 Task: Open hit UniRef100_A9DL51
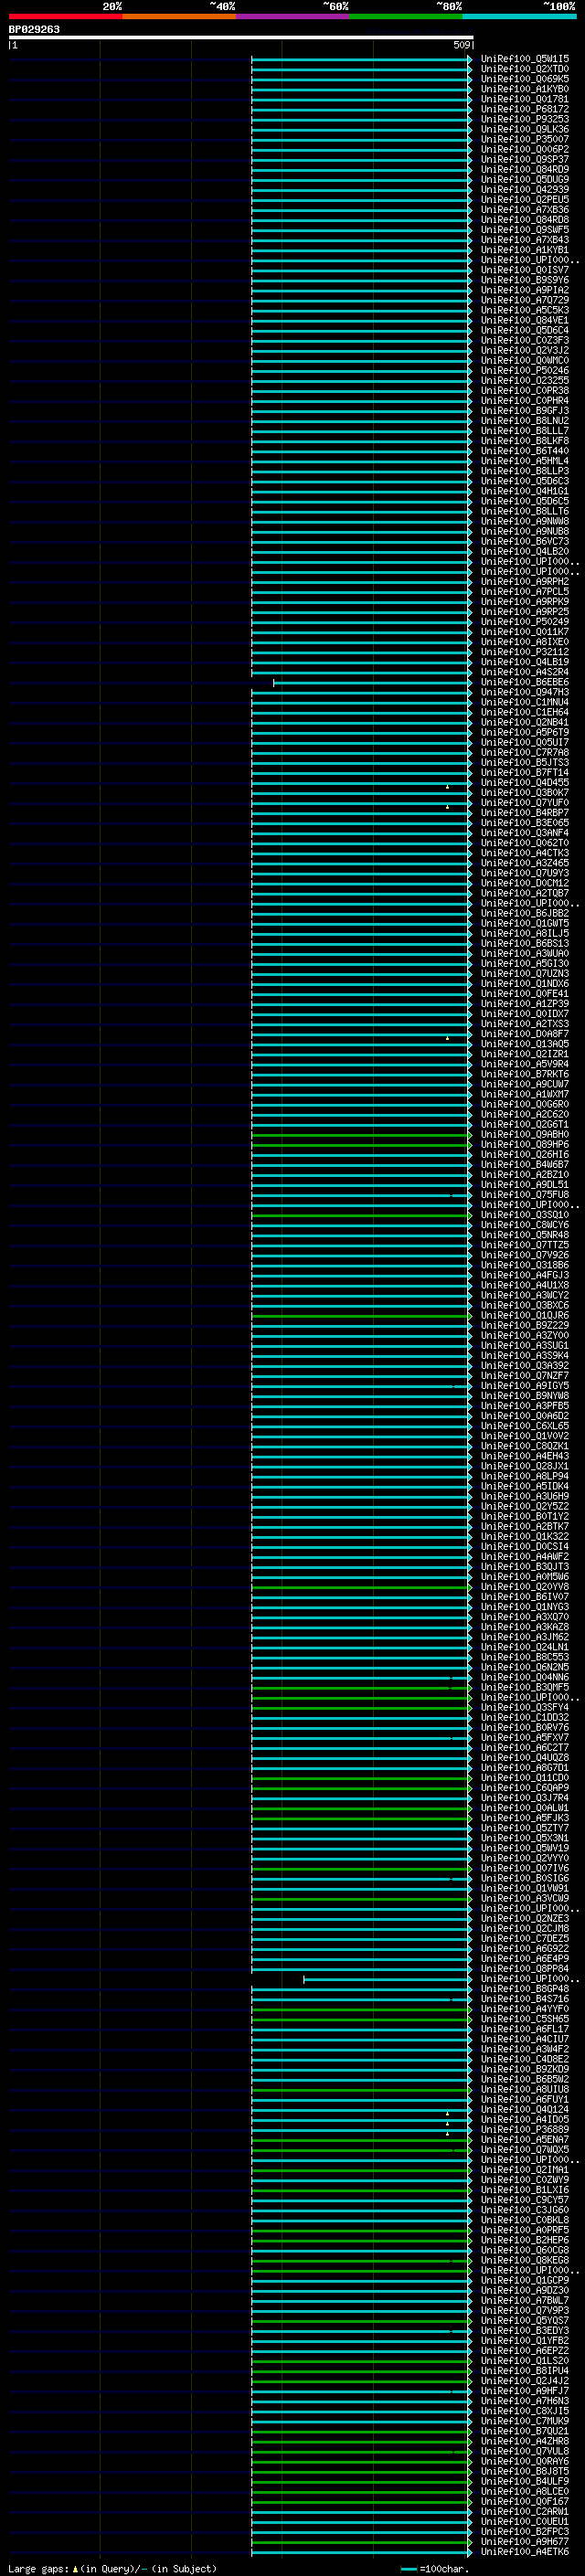point(525,1184)
